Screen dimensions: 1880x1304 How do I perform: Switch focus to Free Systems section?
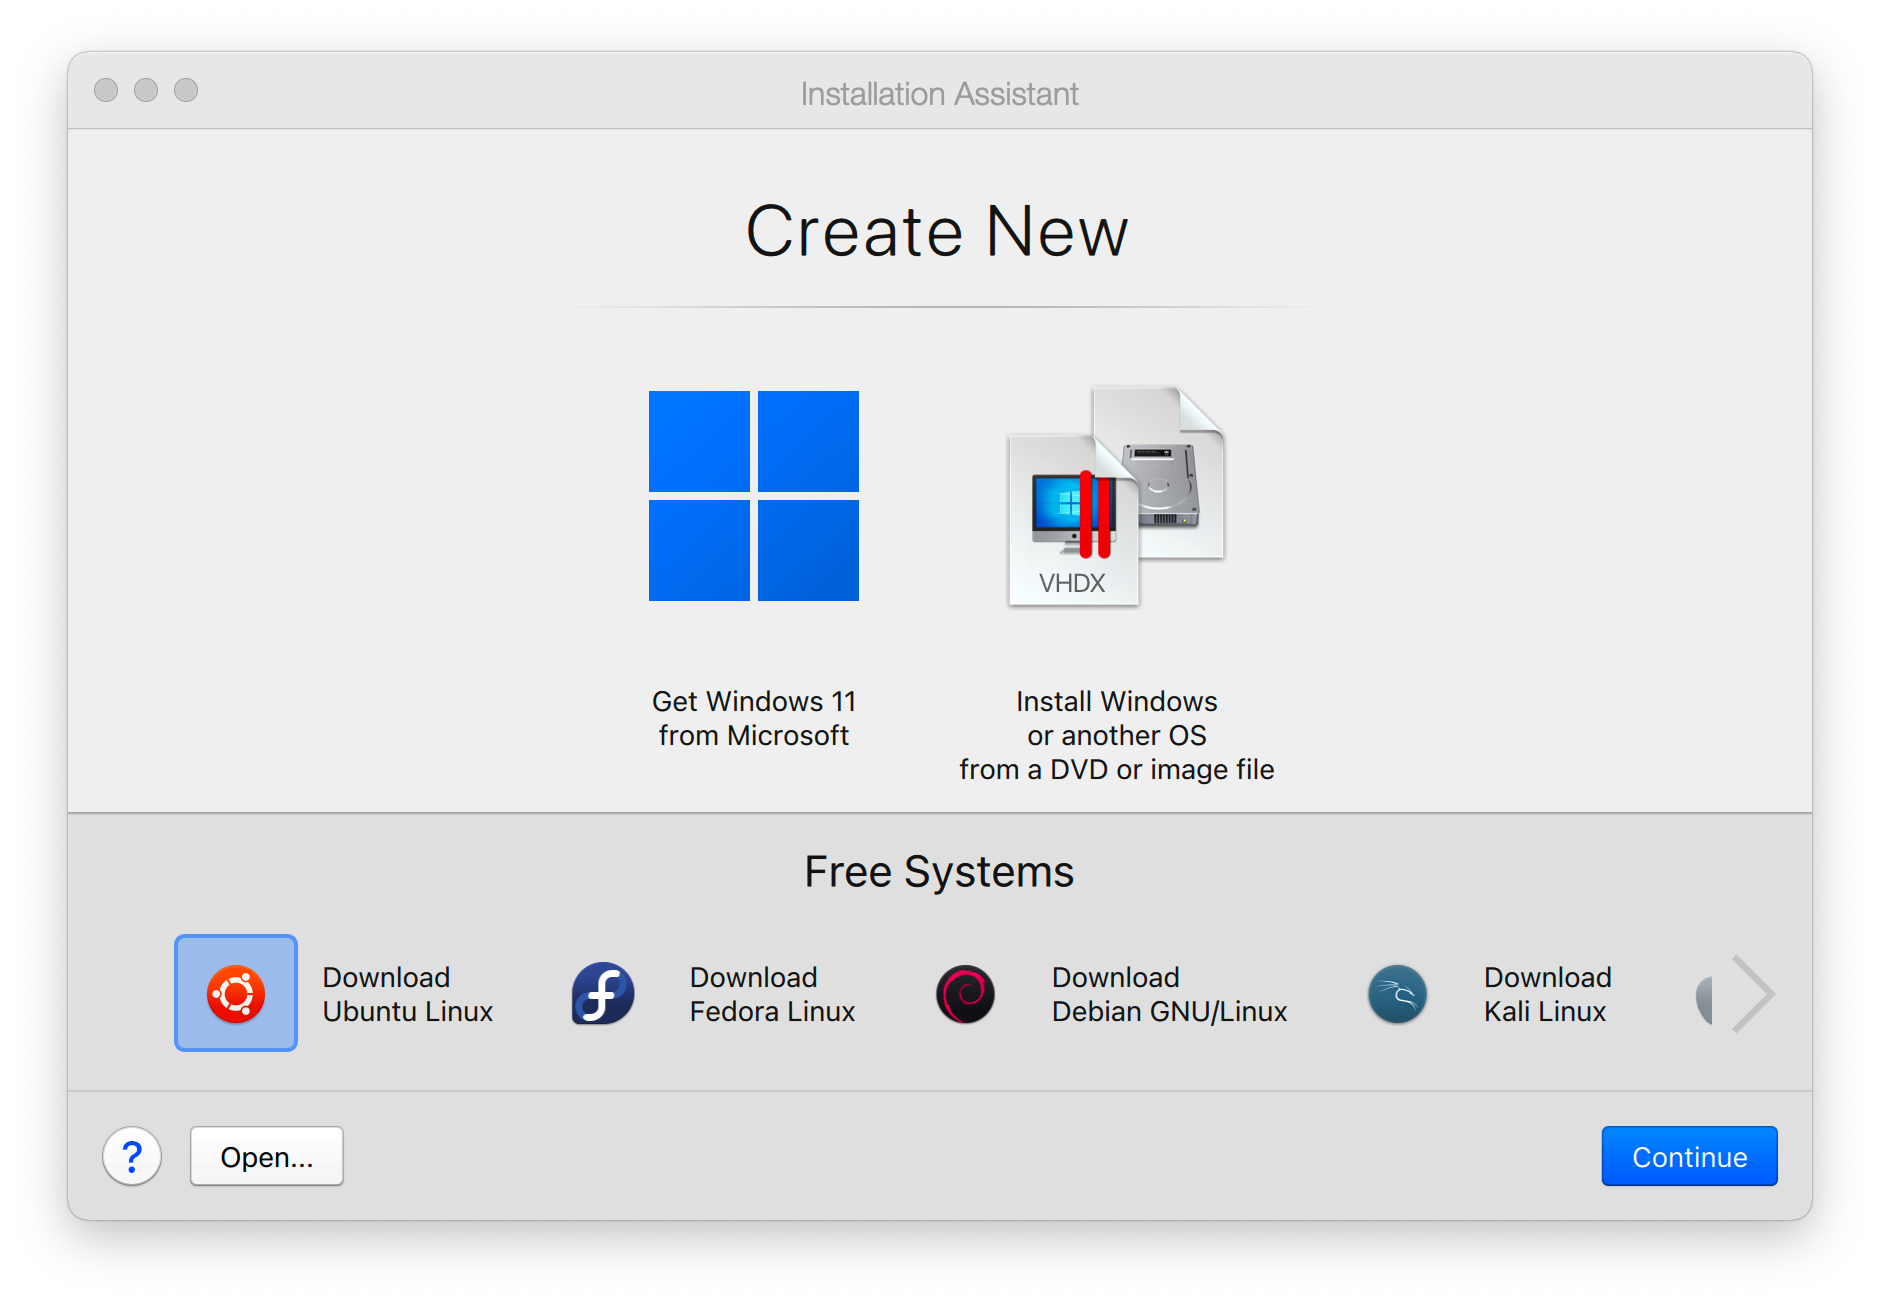[938, 871]
